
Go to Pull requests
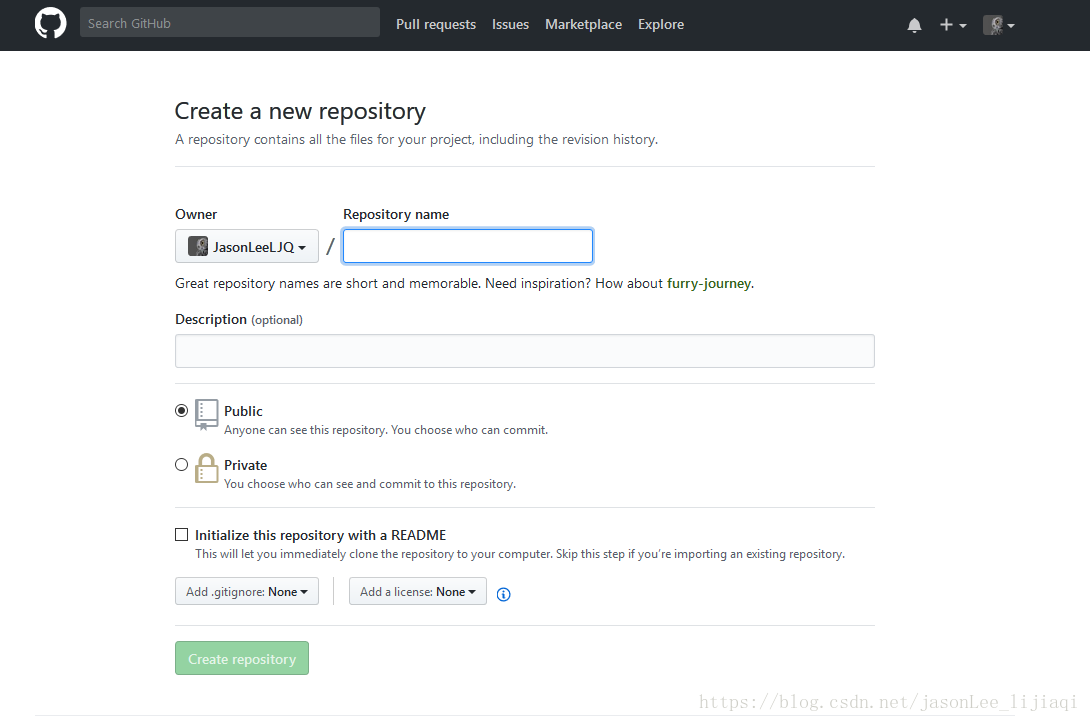436,24
